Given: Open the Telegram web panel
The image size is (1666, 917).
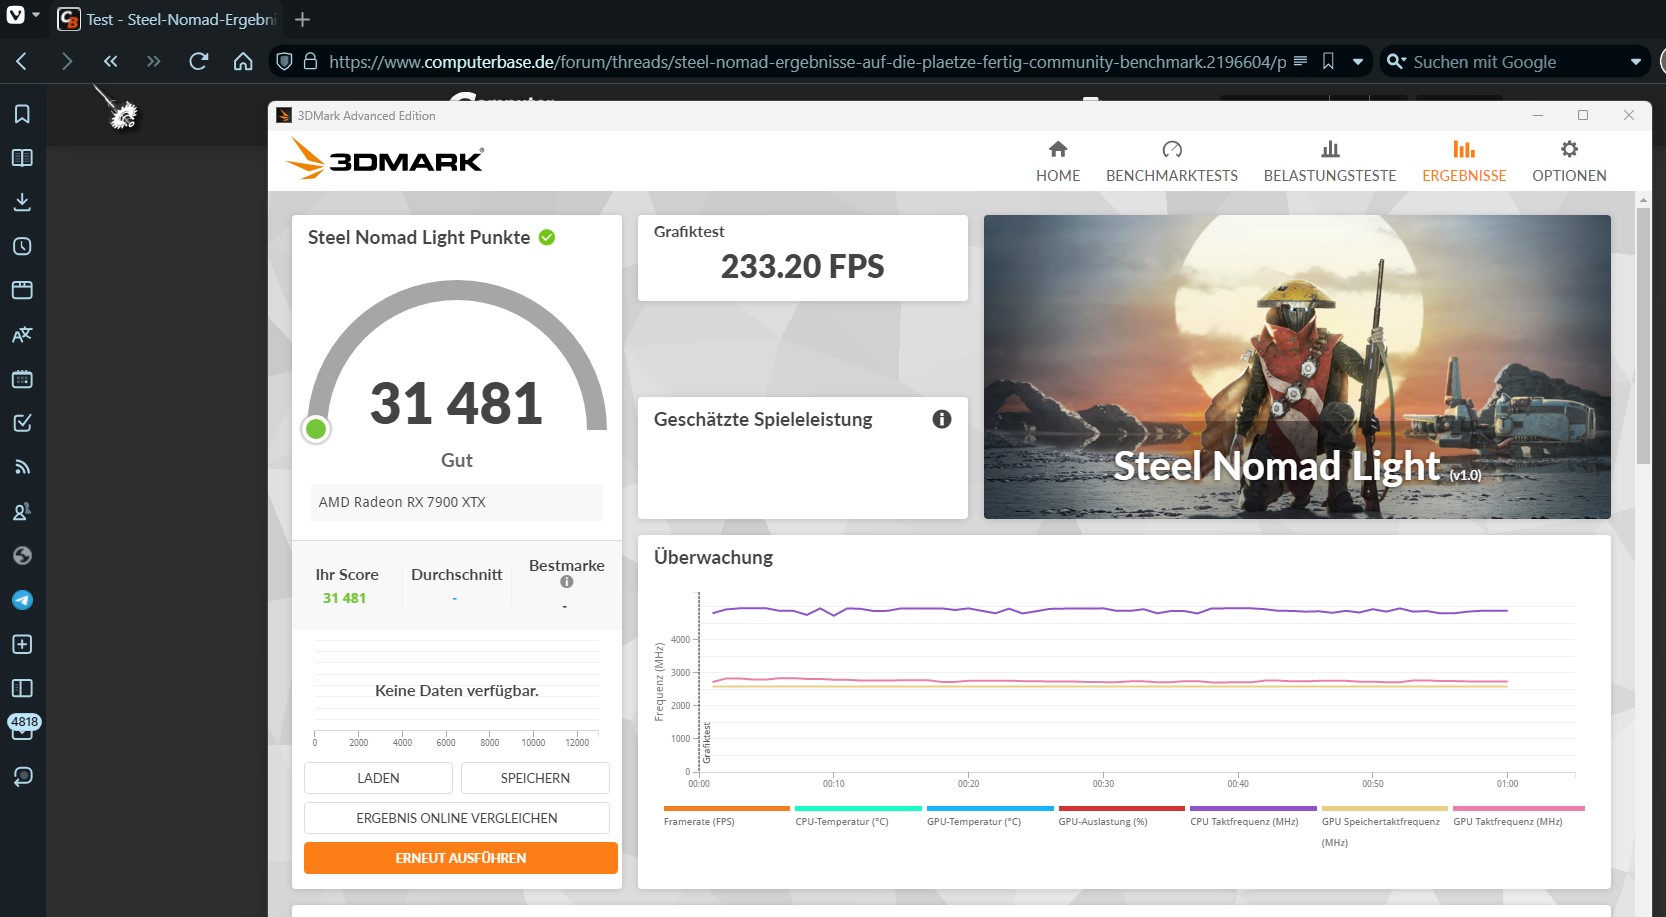Looking at the screenshot, I should click(x=21, y=600).
